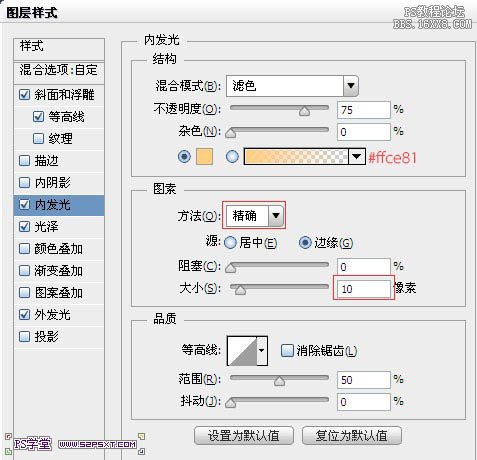This screenshot has width=477, height=460.
Task: Open the contour picker dropdown arrow
Action: [x=262, y=350]
